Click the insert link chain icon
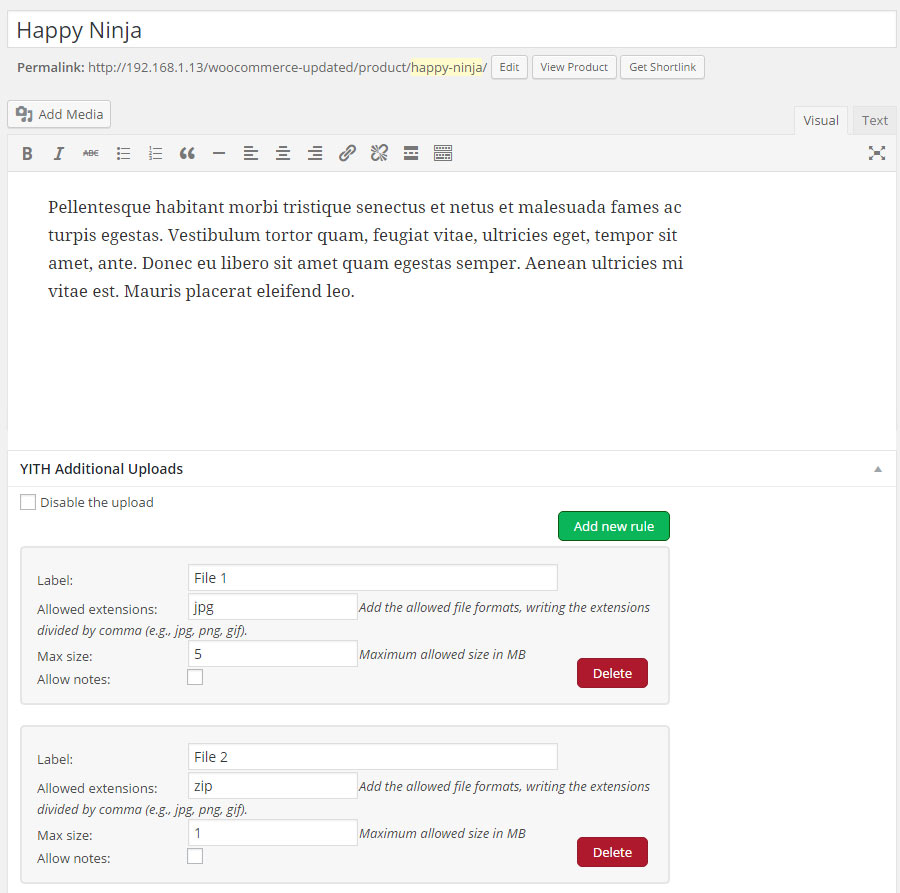Screen dimensions: 900x893 pos(347,153)
